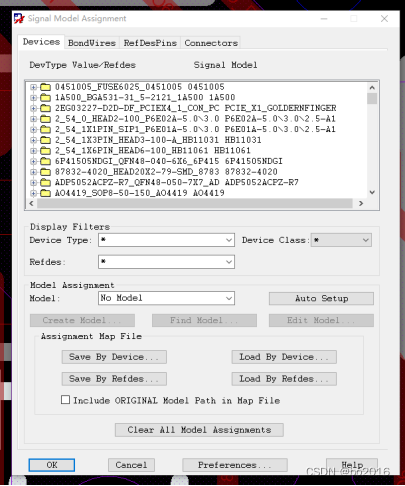405x486 pixels.
Task: Select the ADP5052ACPZ-R7 device entry
Action: click(x=177, y=182)
